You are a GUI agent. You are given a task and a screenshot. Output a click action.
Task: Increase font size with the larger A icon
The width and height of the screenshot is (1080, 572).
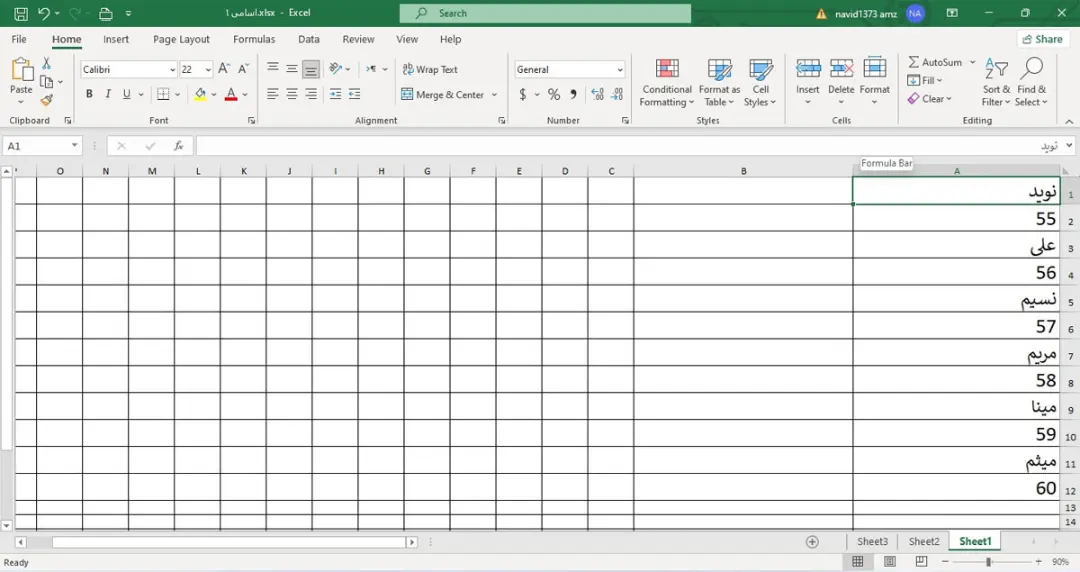coord(224,69)
